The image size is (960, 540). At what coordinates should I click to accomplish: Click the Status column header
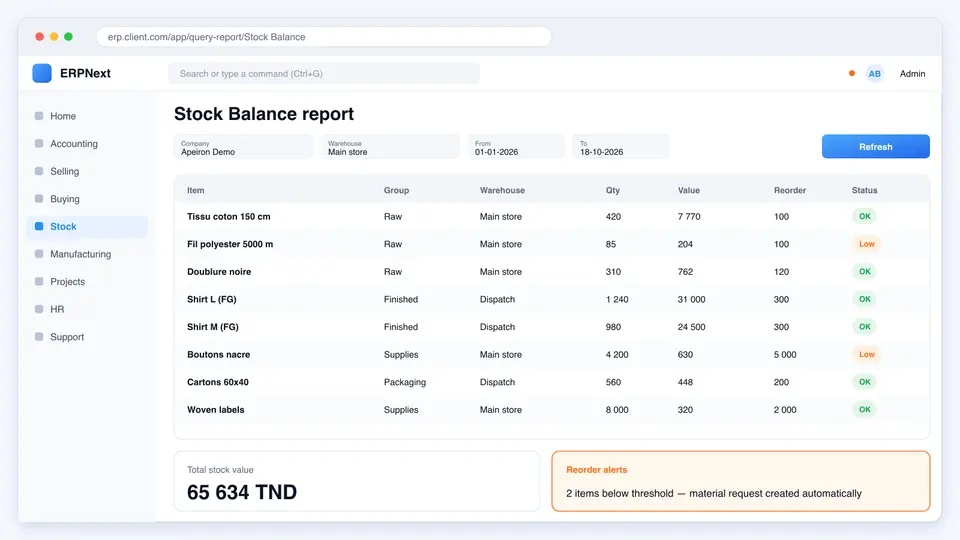coord(864,190)
